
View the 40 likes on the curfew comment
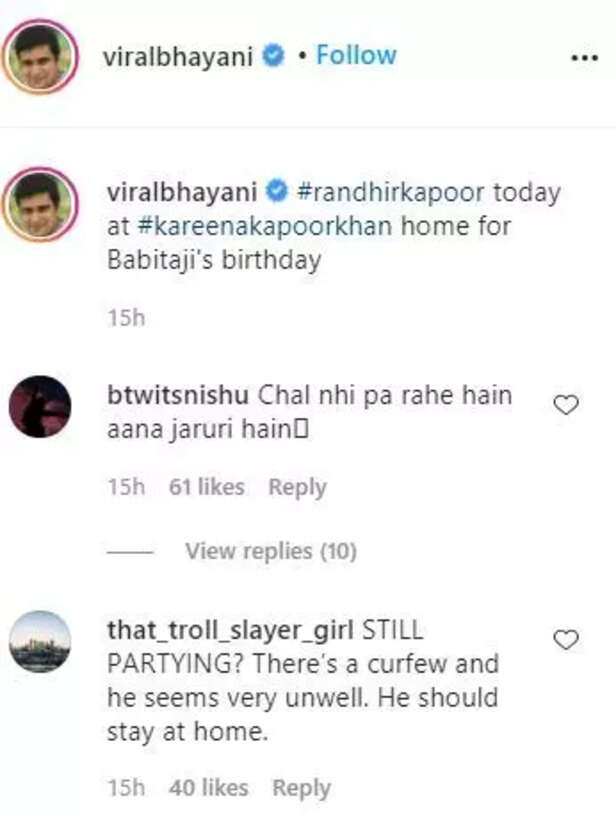(208, 789)
